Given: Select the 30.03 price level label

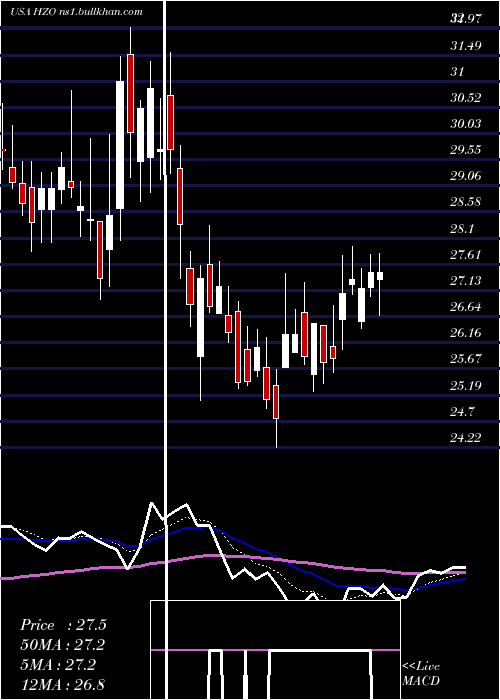Looking at the screenshot, I should pos(466,124).
